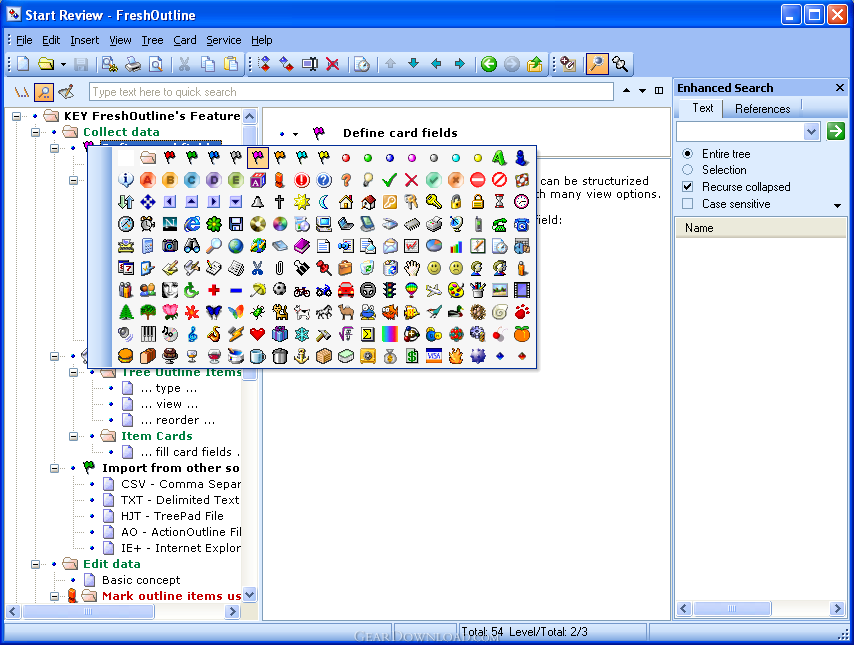The height and width of the screenshot is (645, 854).
Task: Switch to the References tab
Action: coord(762,108)
